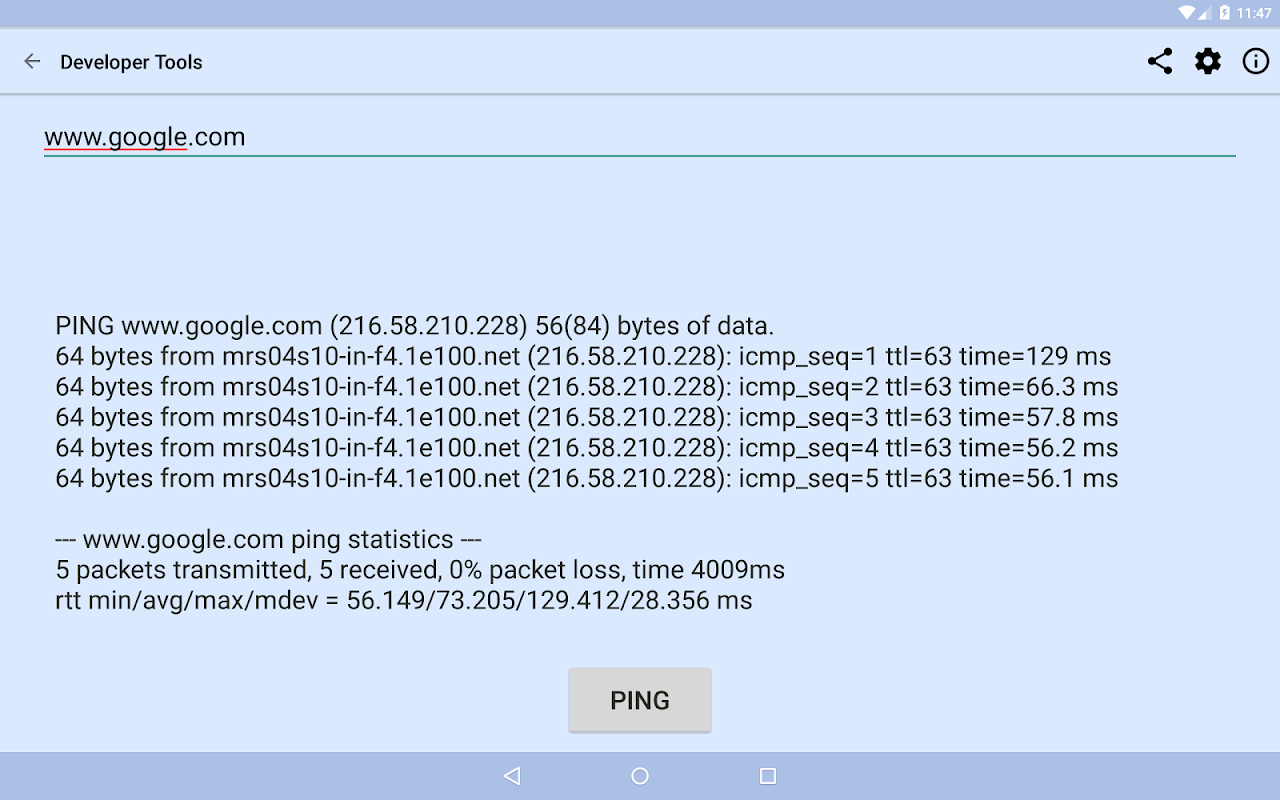Screen dimensions: 1280x800
Task: Select the icmp_seq=3 reply line
Action: pos(587,417)
